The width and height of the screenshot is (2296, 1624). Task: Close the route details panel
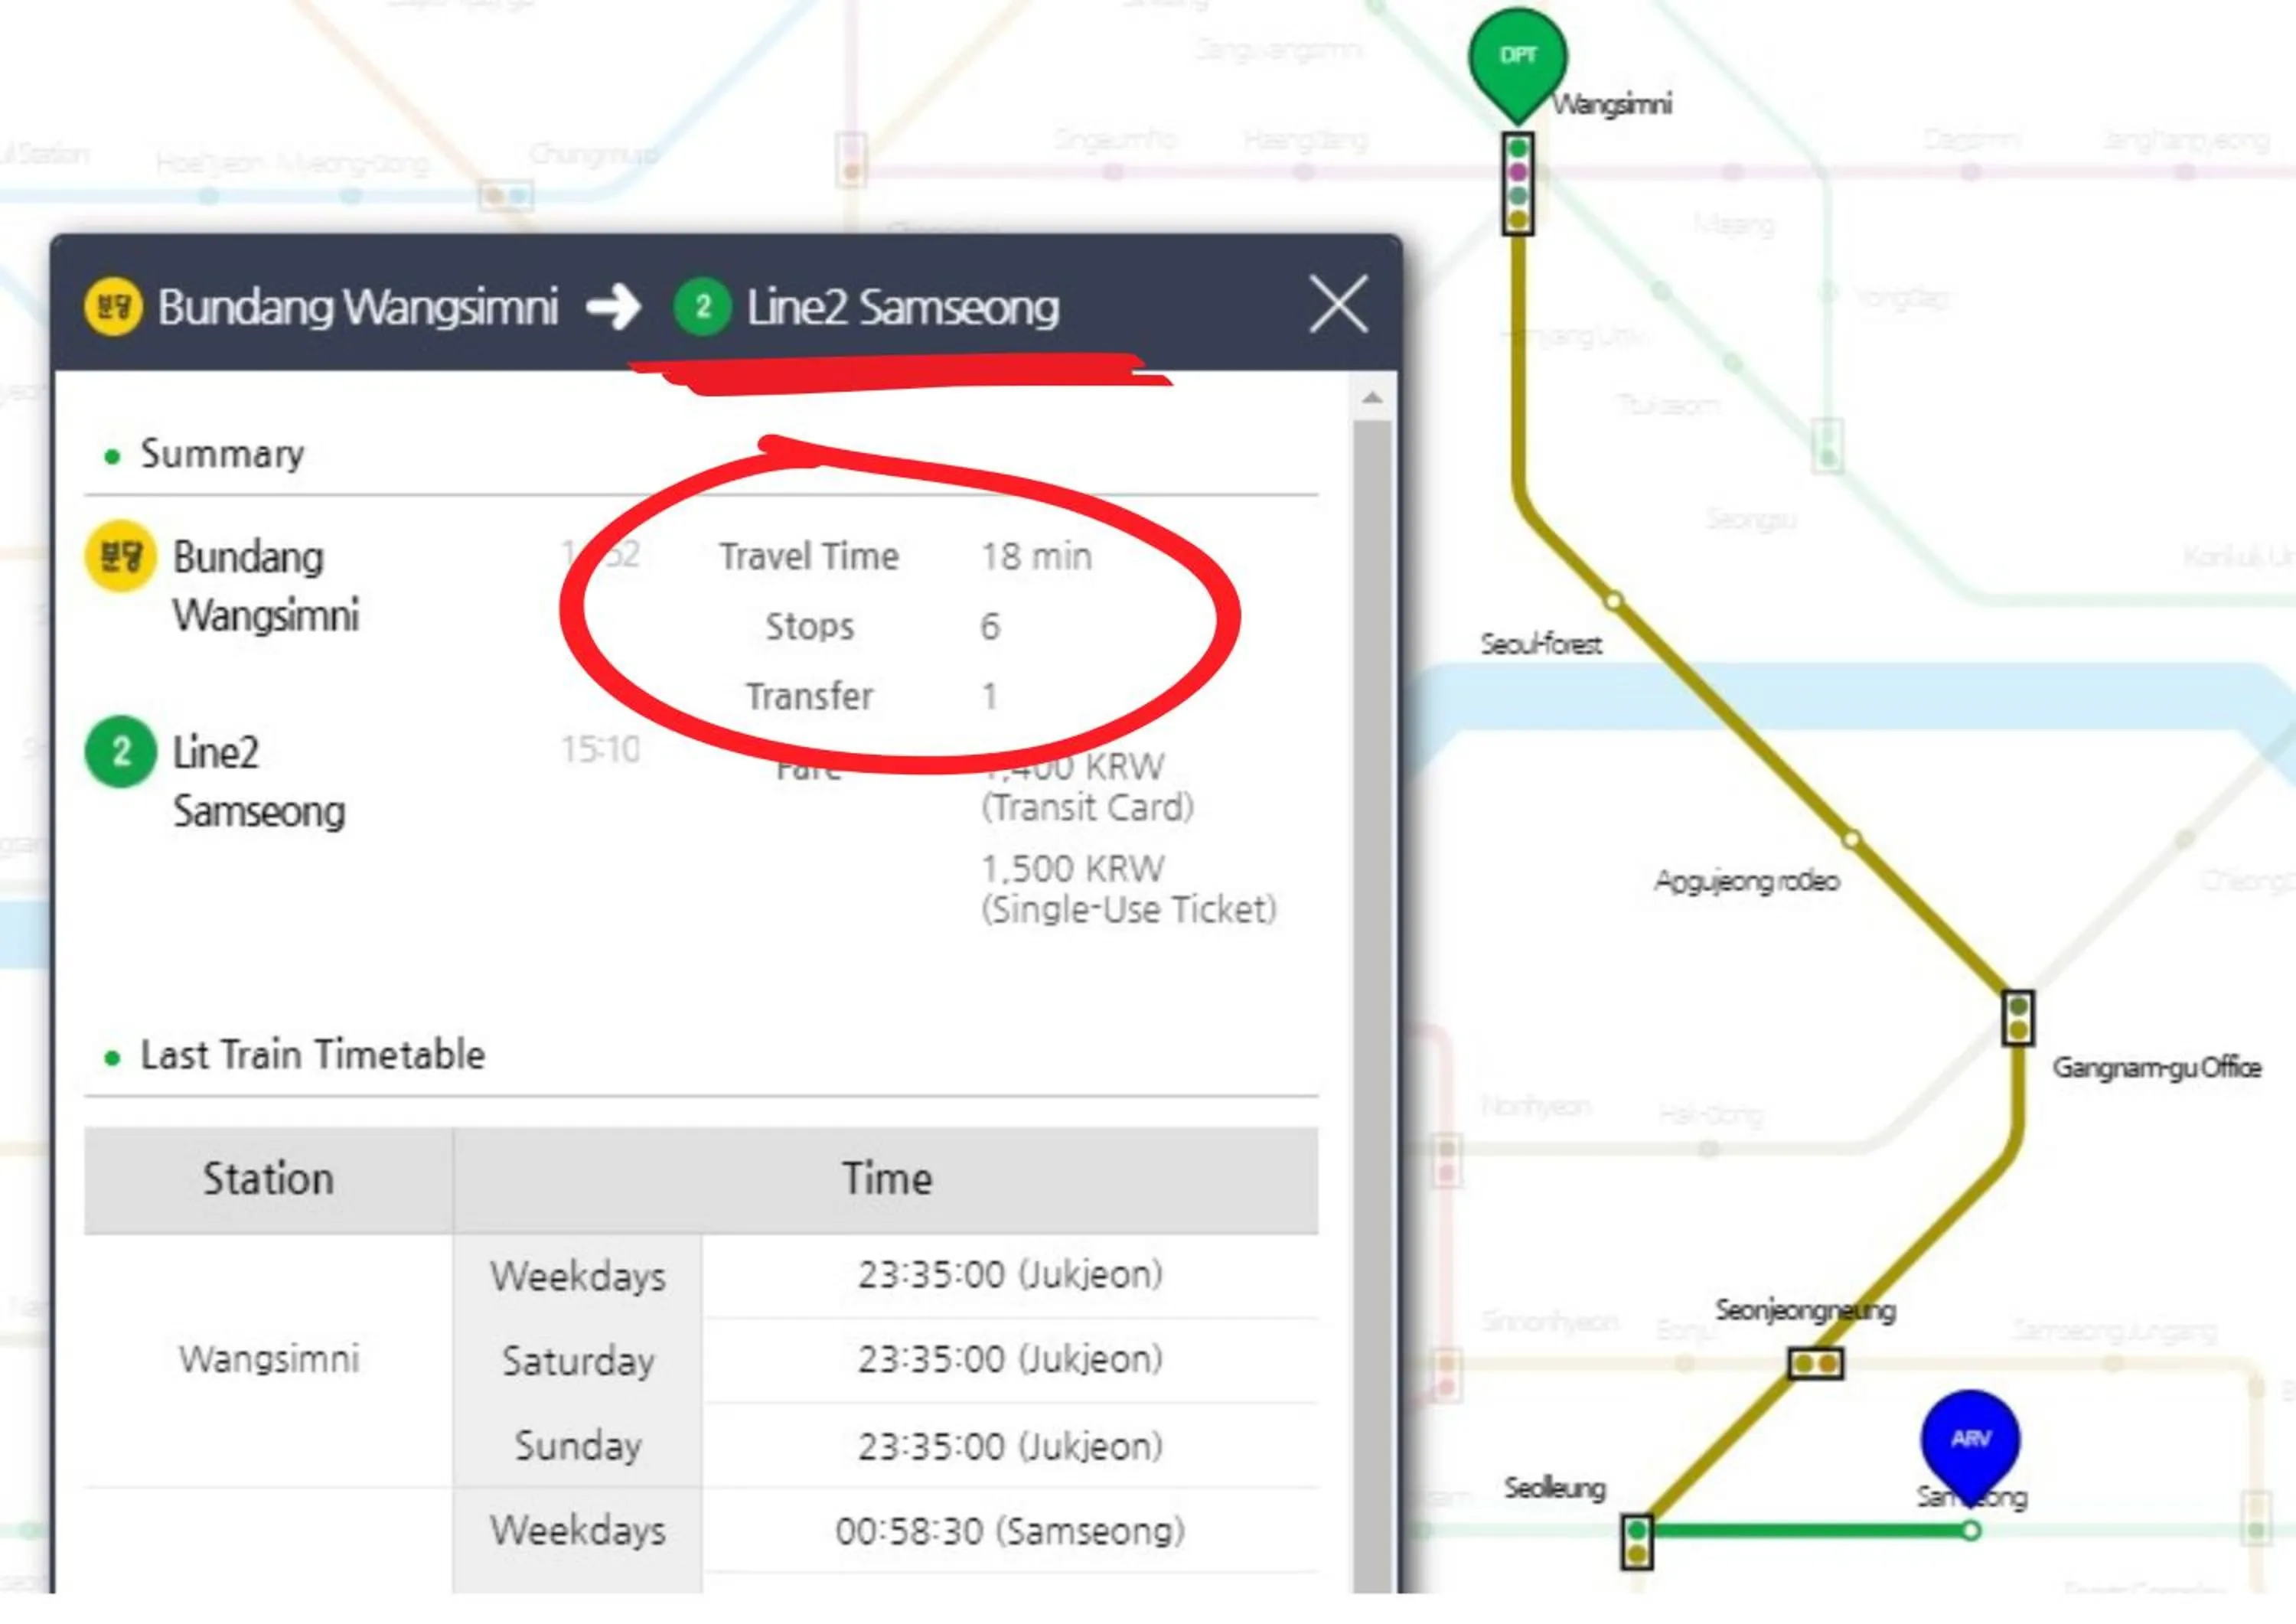point(1338,305)
